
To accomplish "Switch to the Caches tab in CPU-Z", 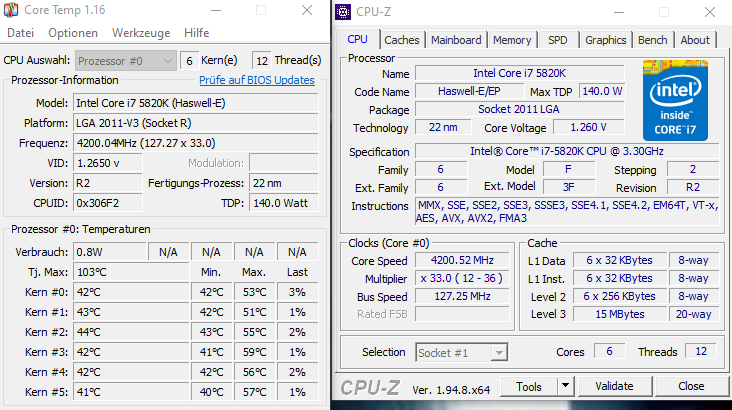I will (x=401, y=40).
